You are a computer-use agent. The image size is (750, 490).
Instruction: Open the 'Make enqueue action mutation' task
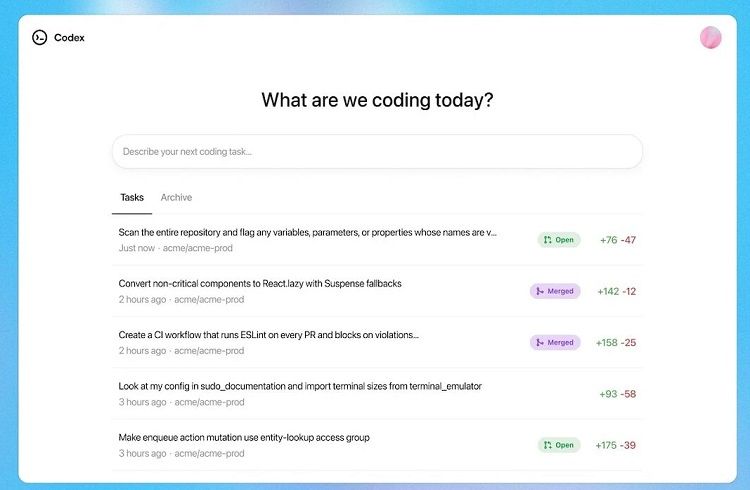pos(377,445)
